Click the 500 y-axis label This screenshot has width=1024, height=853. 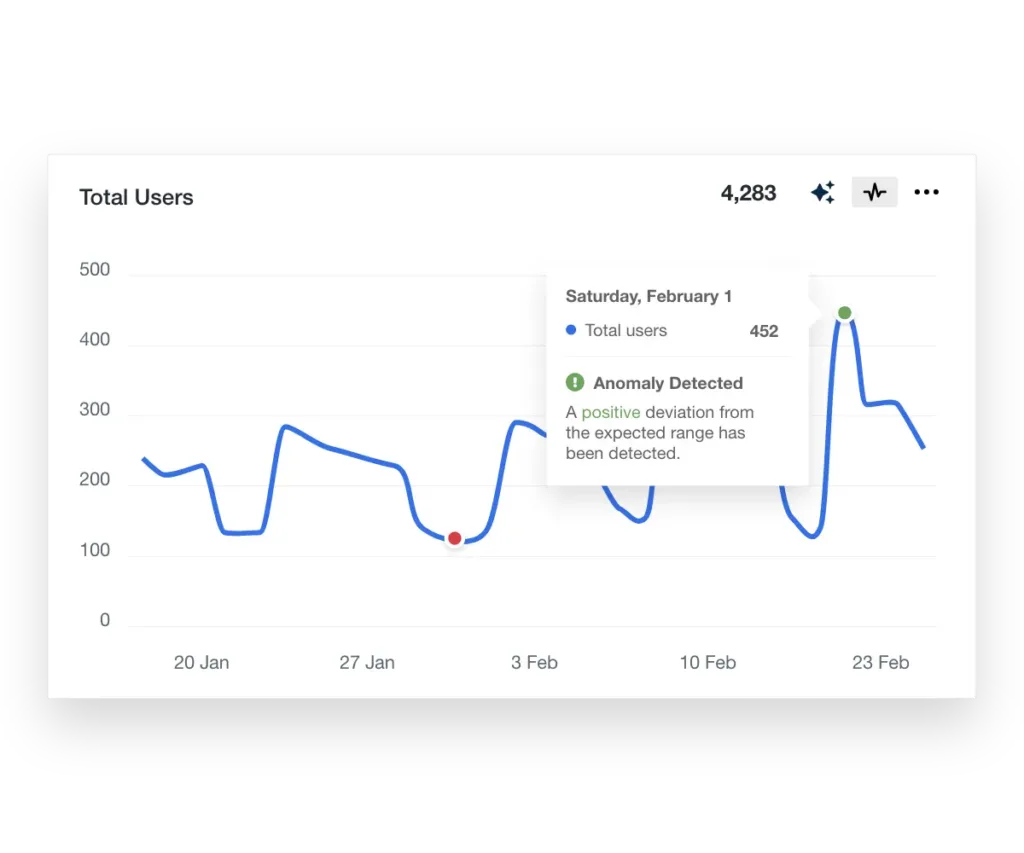coord(94,270)
